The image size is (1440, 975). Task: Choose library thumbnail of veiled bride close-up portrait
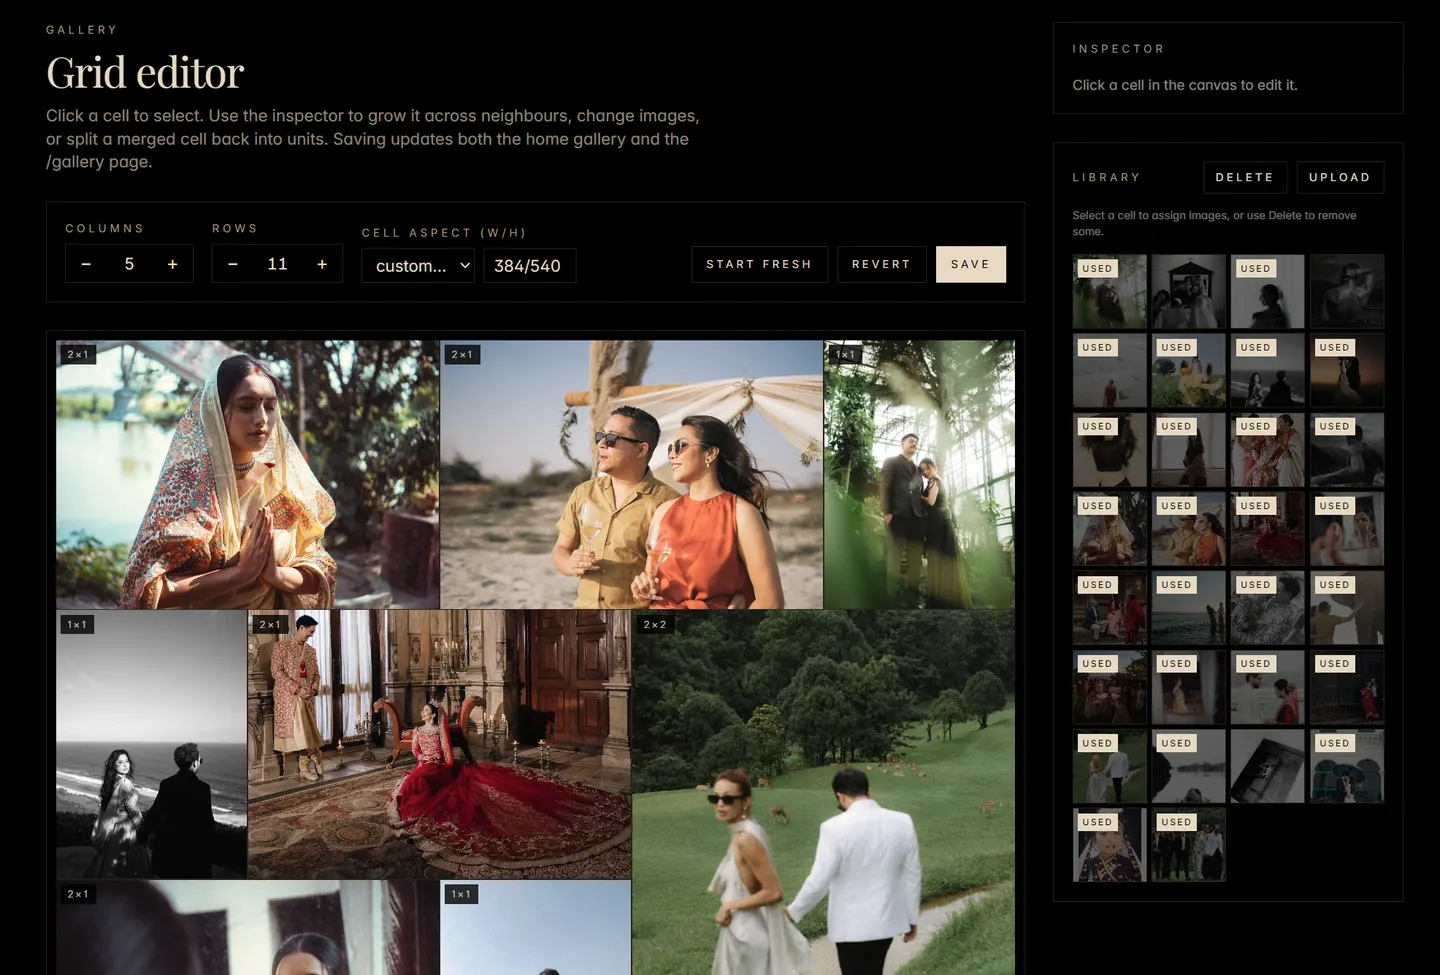tap(1110, 845)
